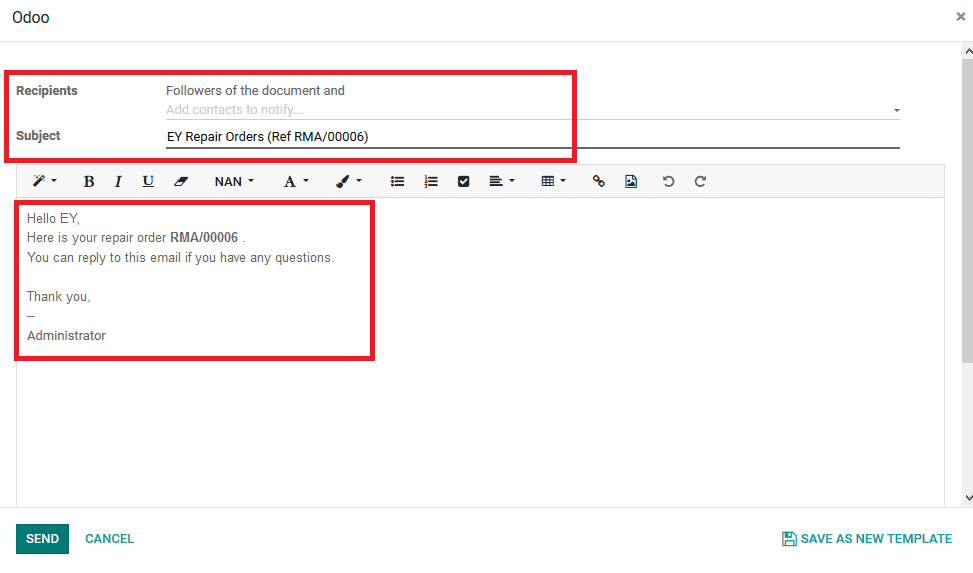Viewport: 973px width, 573px height.
Task: Click the Subject input field
Action: pyautogui.click(x=532, y=137)
